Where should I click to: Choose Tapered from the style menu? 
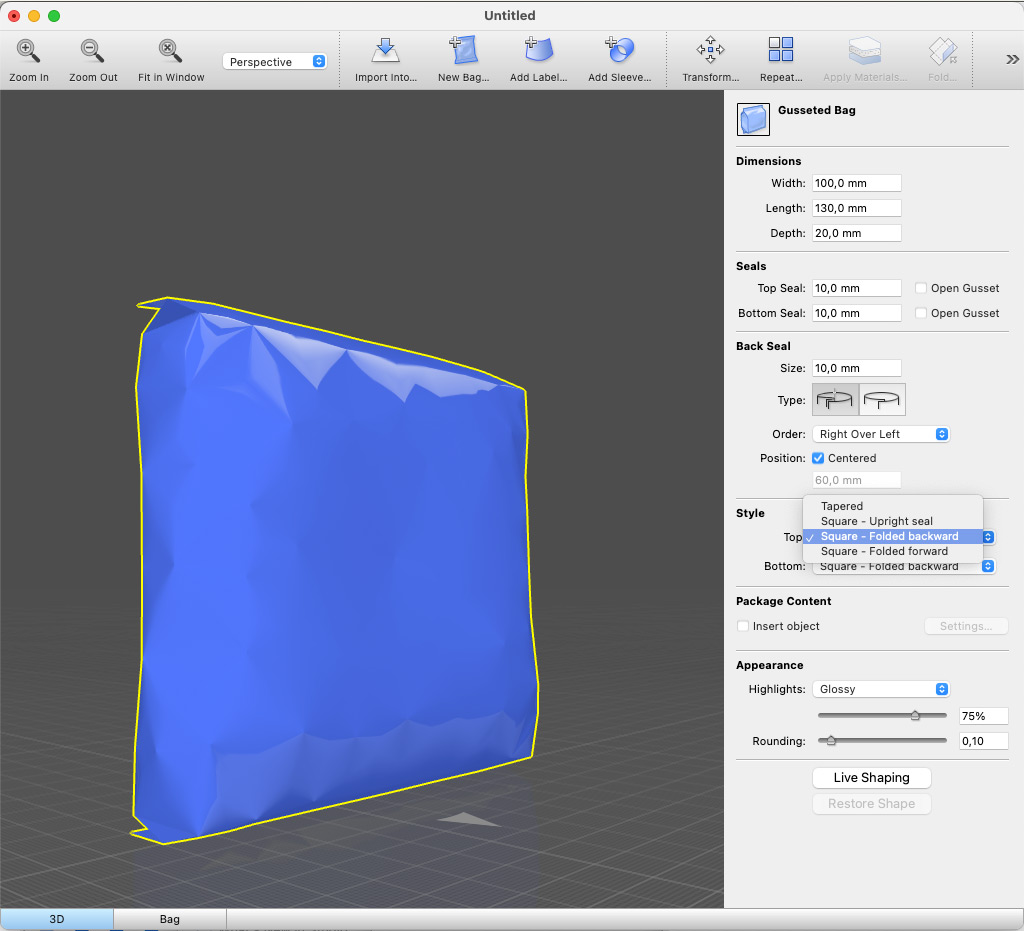pyautogui.click(x=842, y=506)
